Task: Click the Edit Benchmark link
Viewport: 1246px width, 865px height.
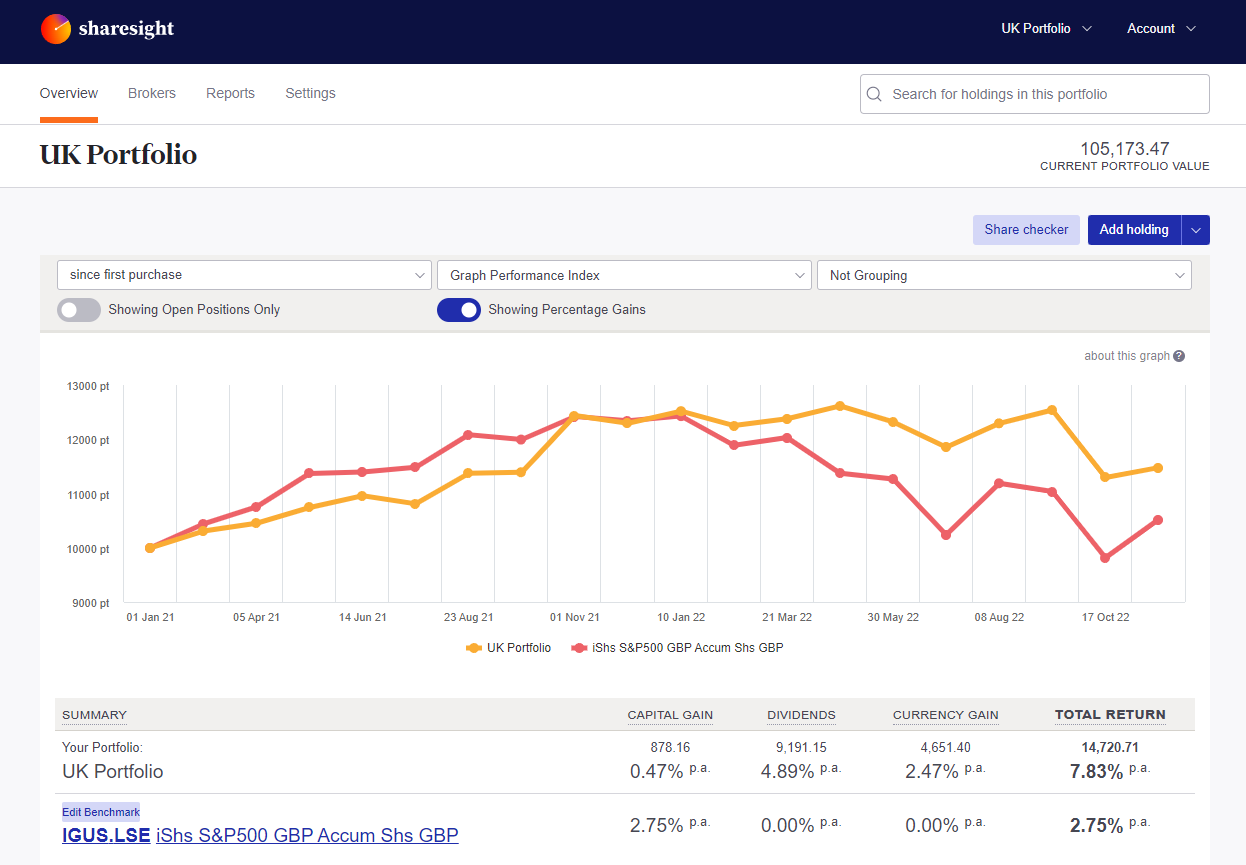Action: click(100, 812)
